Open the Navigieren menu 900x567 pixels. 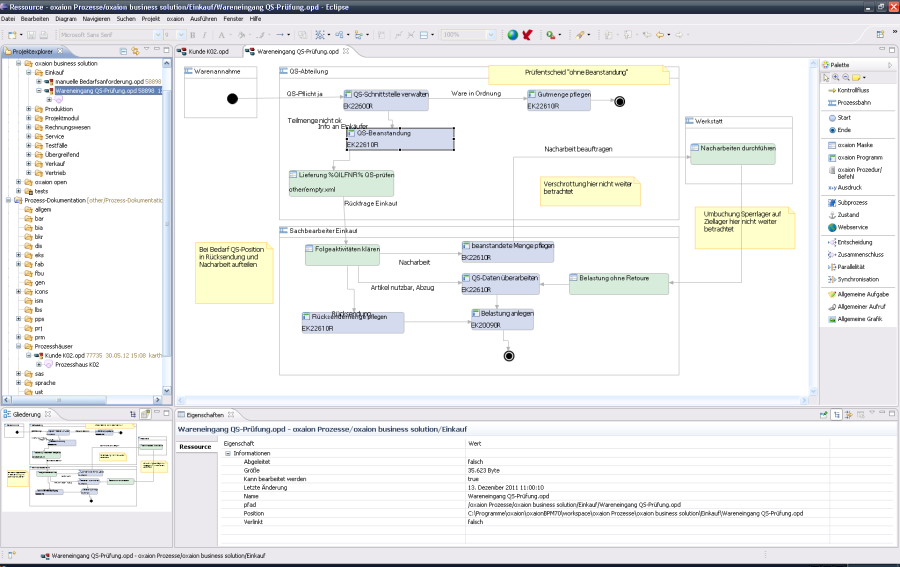pyautogui.click(x=96, y=19)
